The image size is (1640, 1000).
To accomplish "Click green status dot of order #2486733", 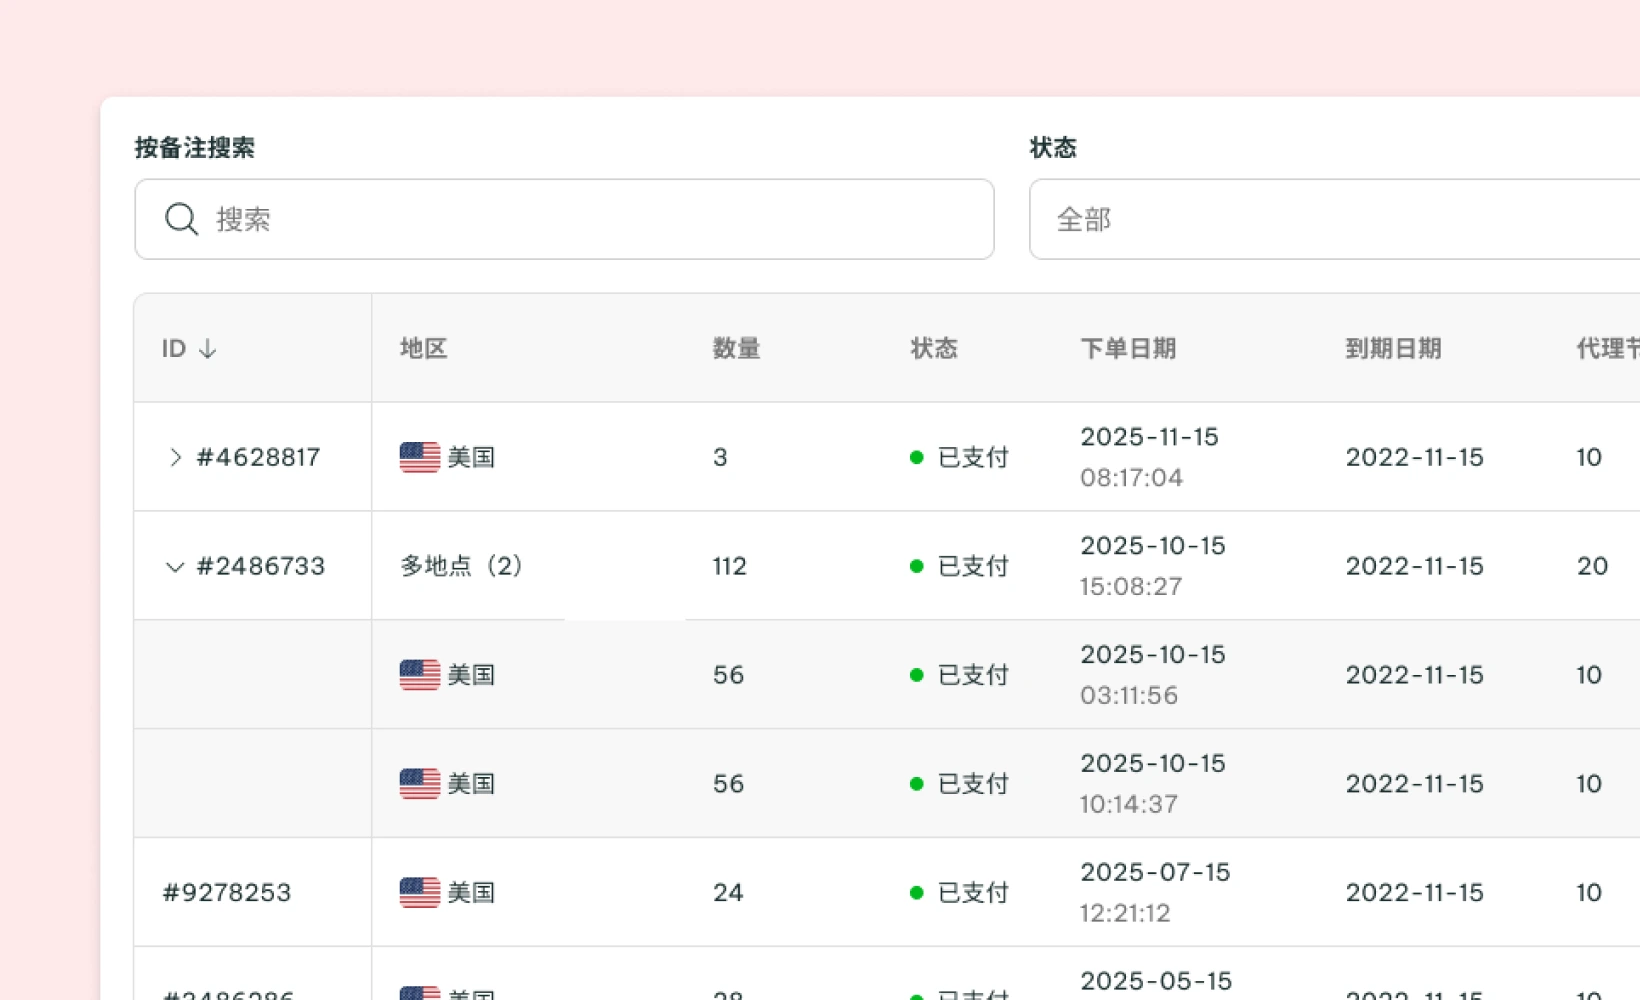I will pyautogui.click(x=916, y=566).
